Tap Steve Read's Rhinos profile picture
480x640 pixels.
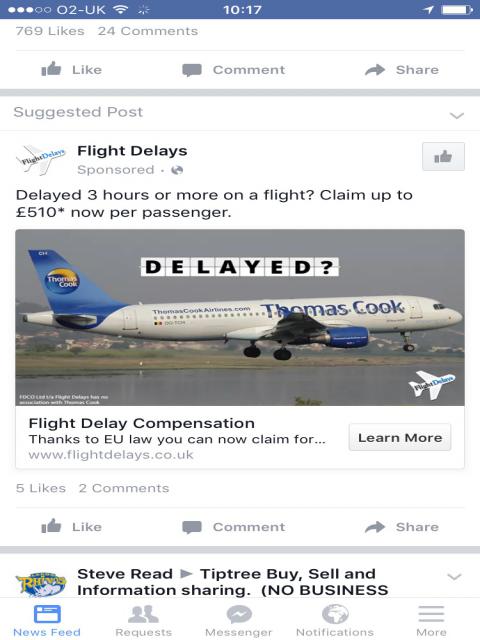[x=41, y=584]
